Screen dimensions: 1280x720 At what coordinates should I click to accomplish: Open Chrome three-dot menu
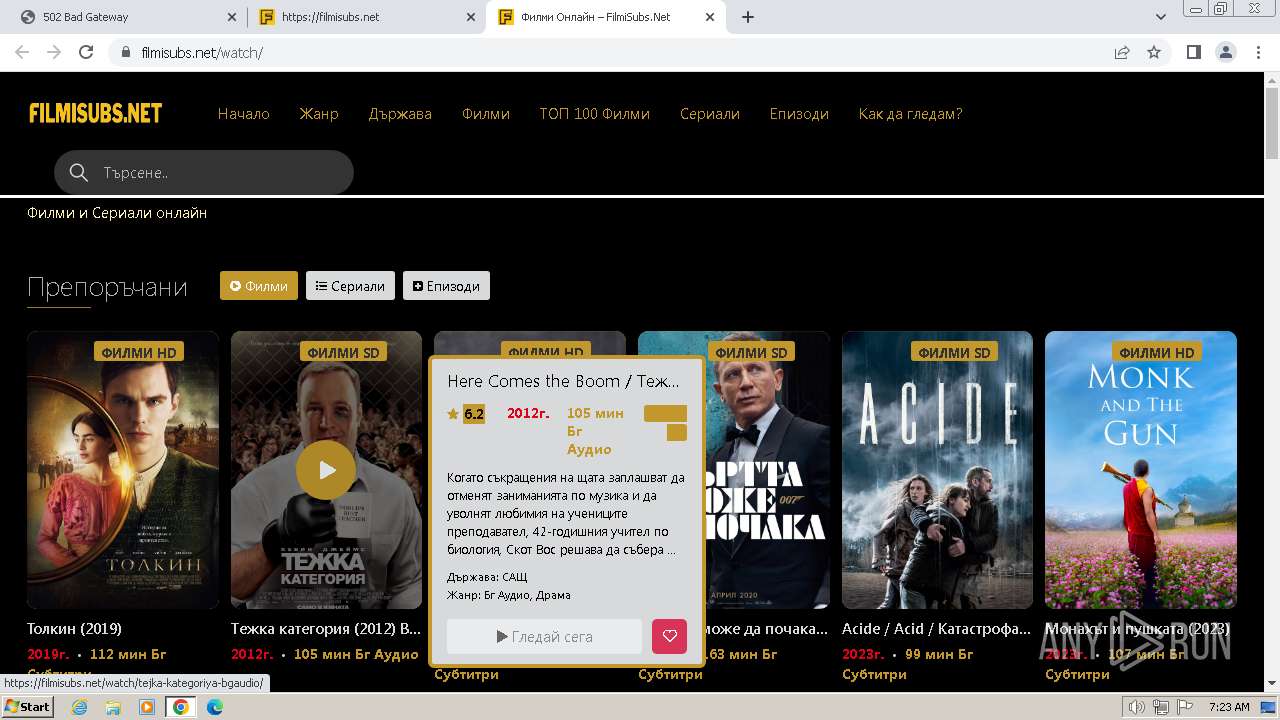tap(1256, 52)
